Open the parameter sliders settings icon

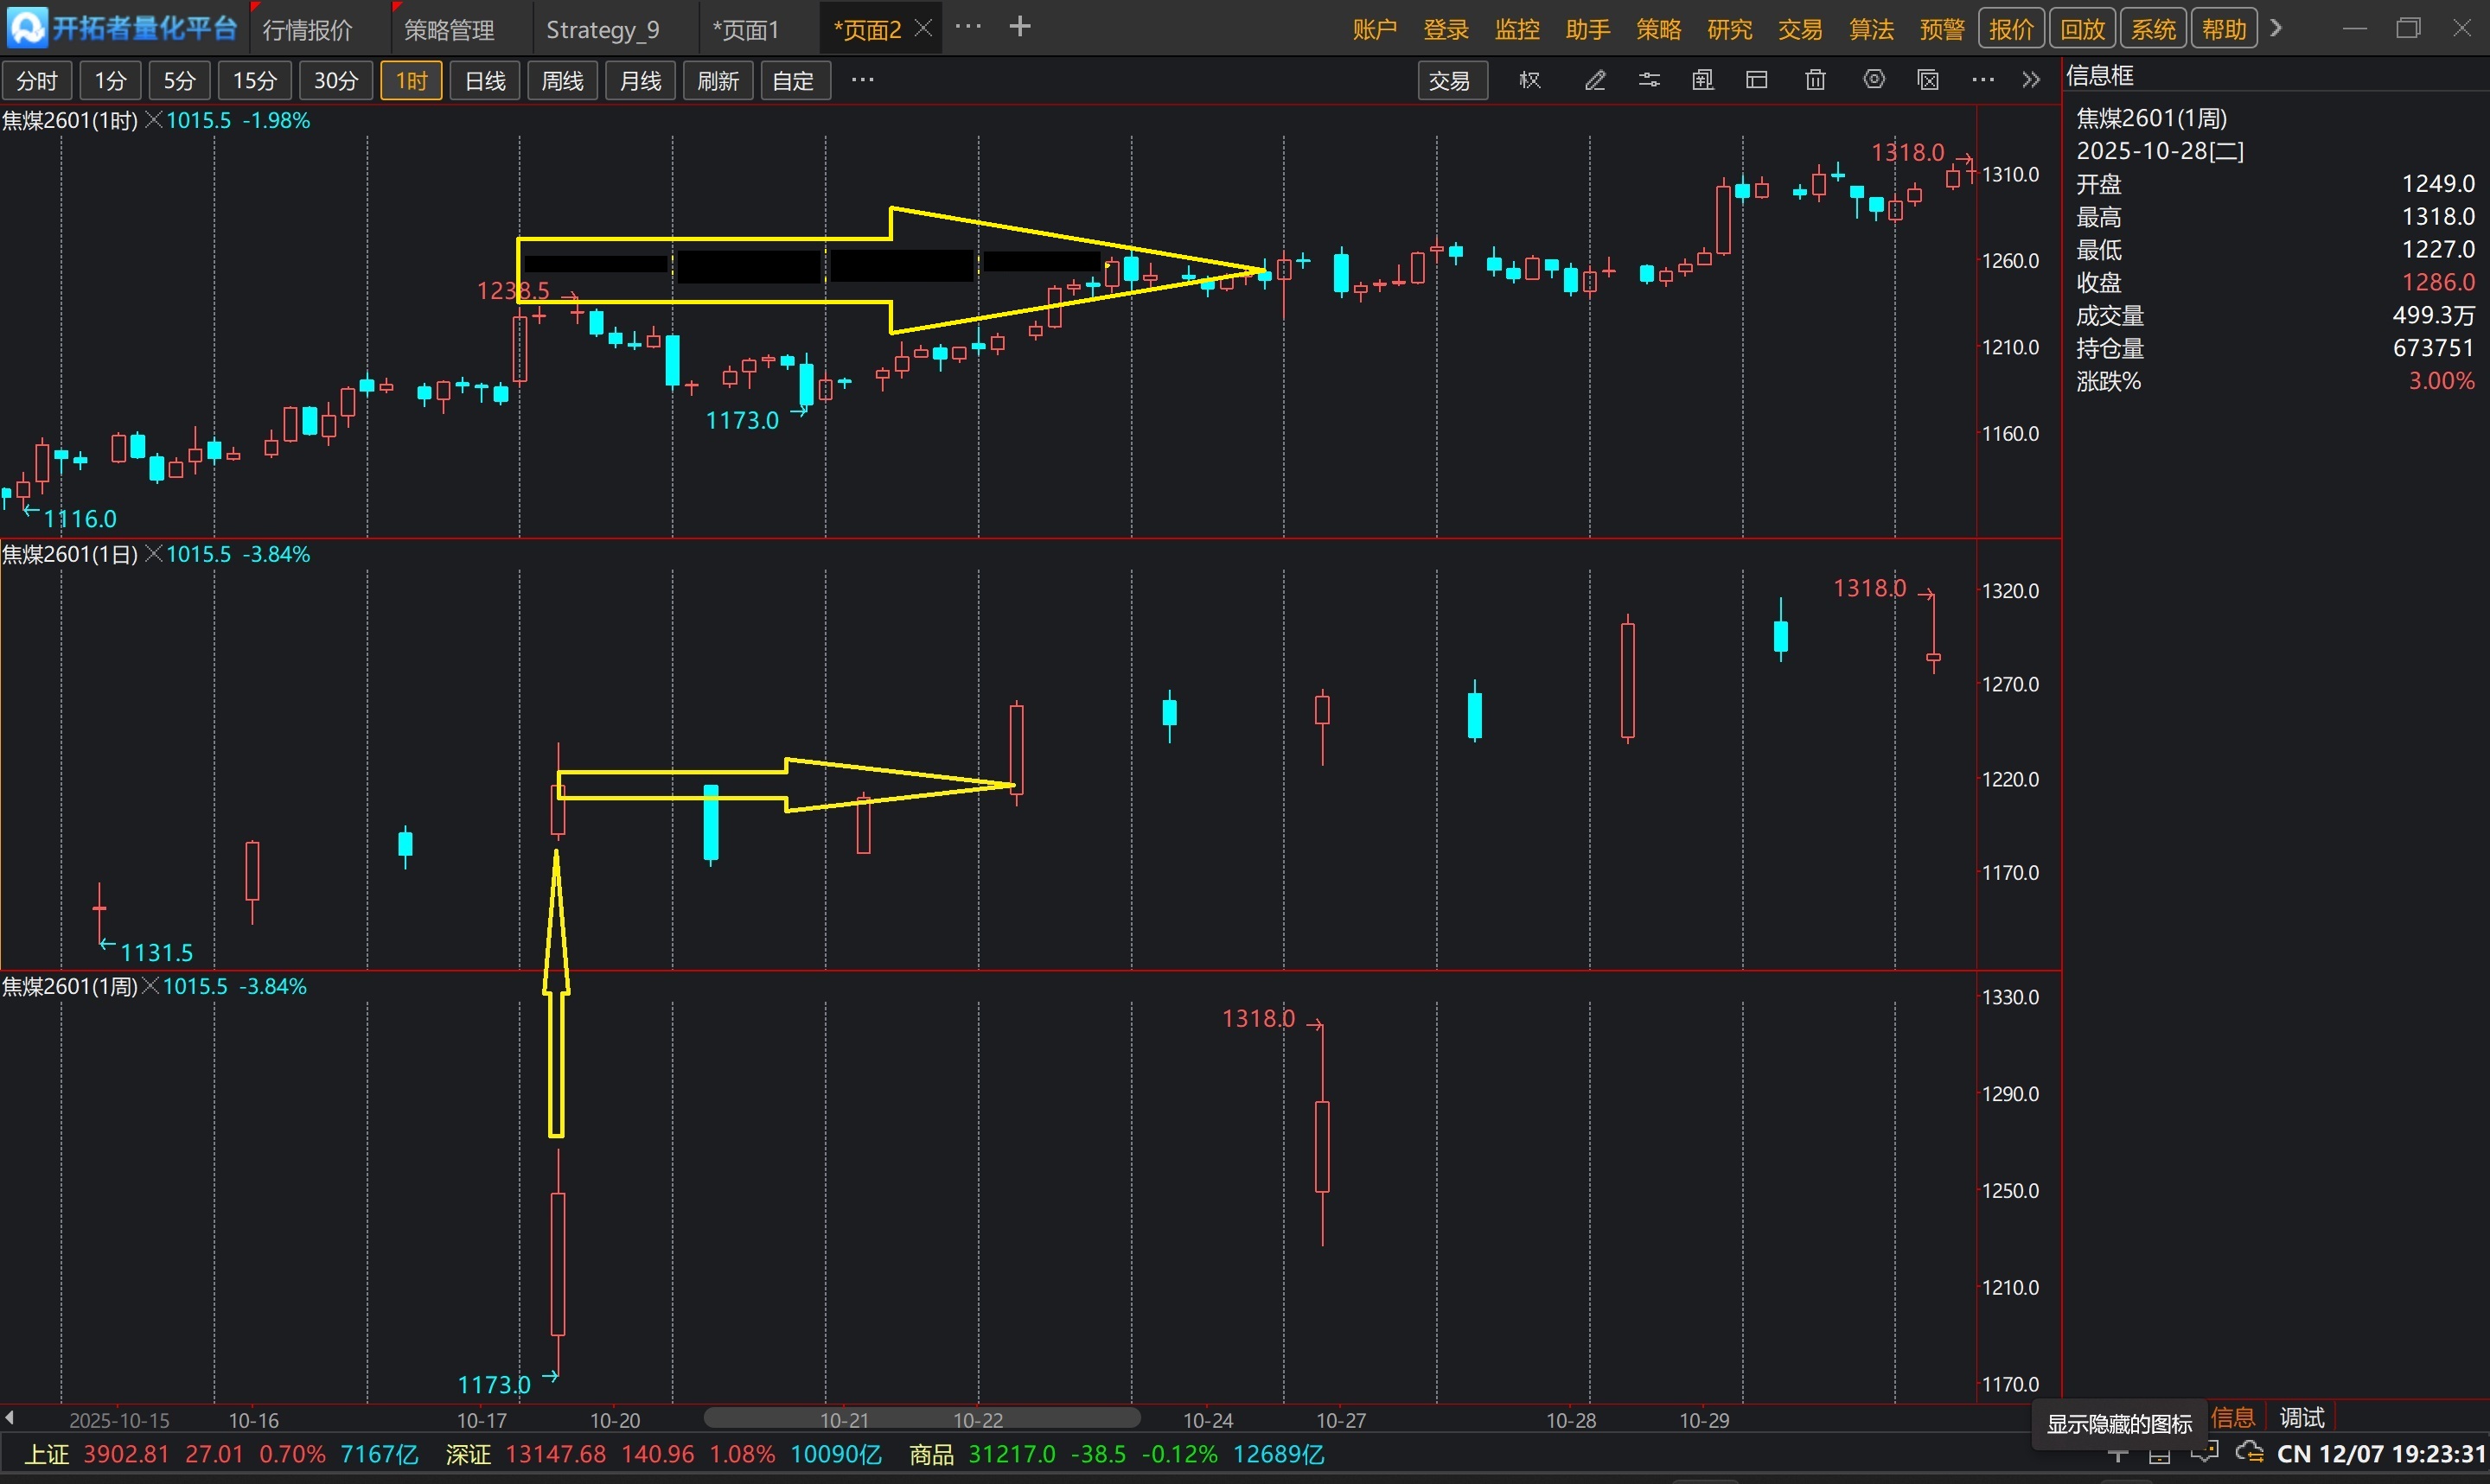click(1649, 80)
